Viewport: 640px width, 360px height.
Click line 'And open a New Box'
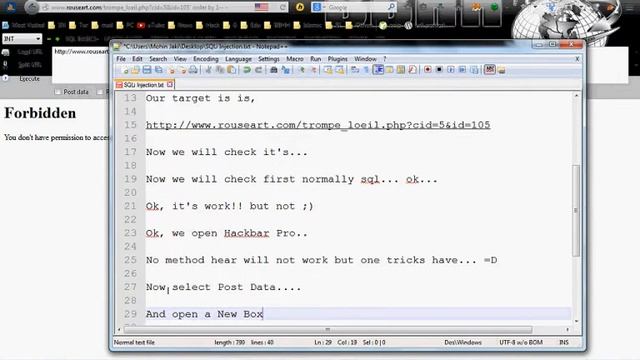204,314
